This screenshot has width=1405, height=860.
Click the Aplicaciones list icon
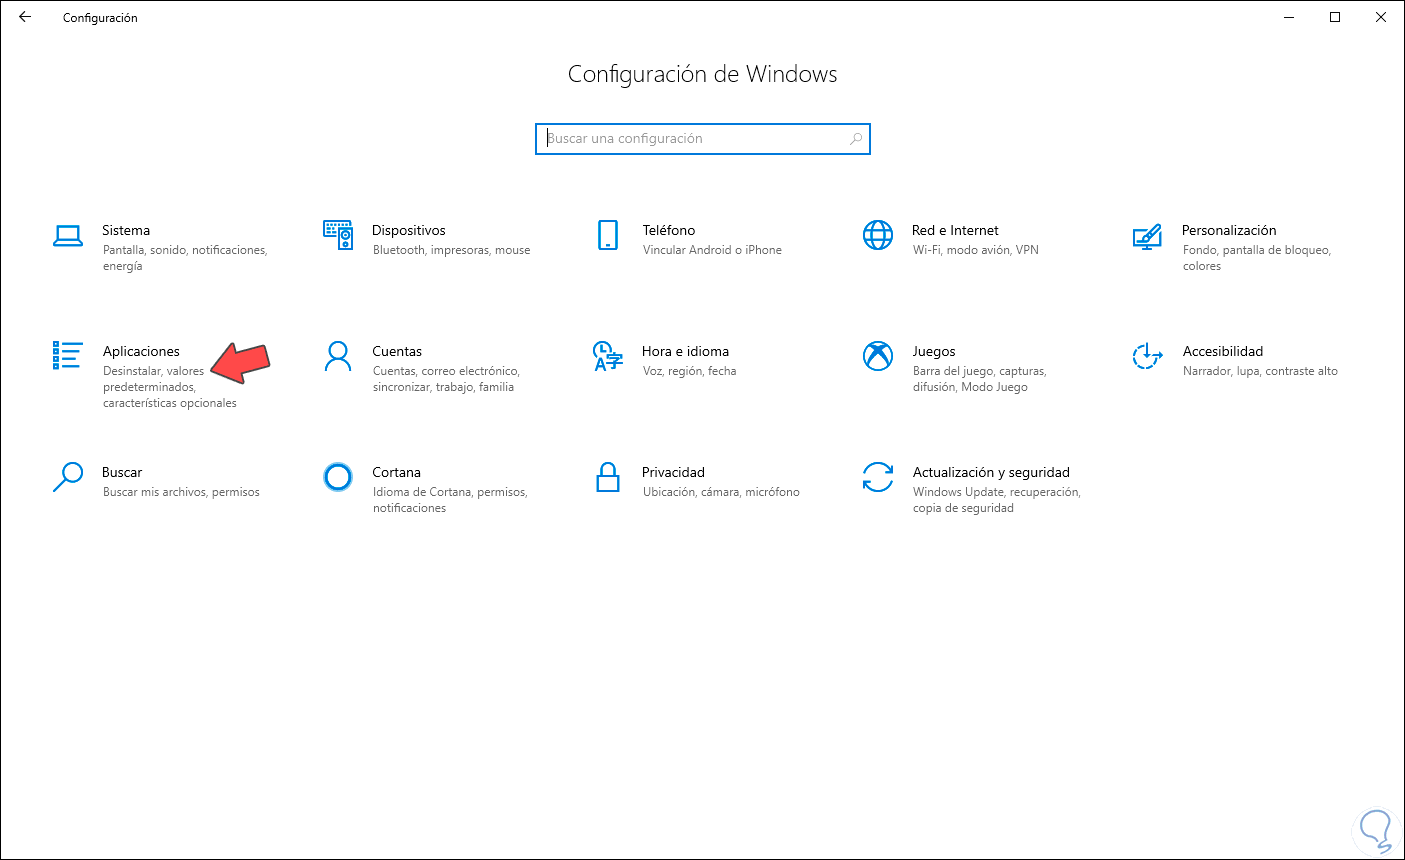point(67,355)
